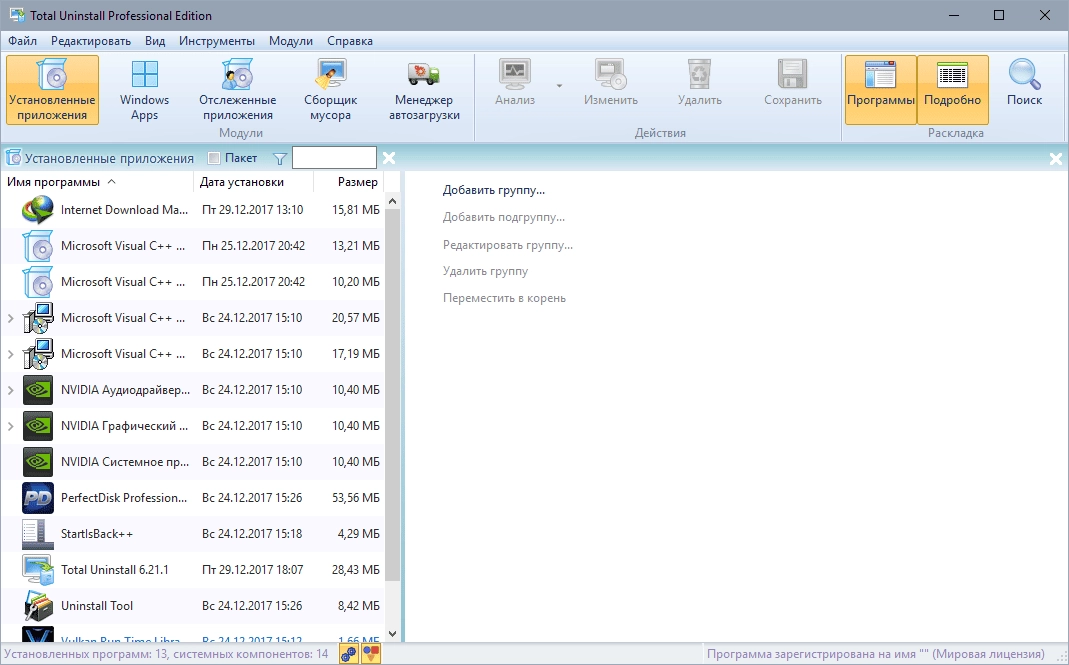The image size is (1069, 665).
Task: Open the Анализ dropdown arrow
Action: [559, 86]
